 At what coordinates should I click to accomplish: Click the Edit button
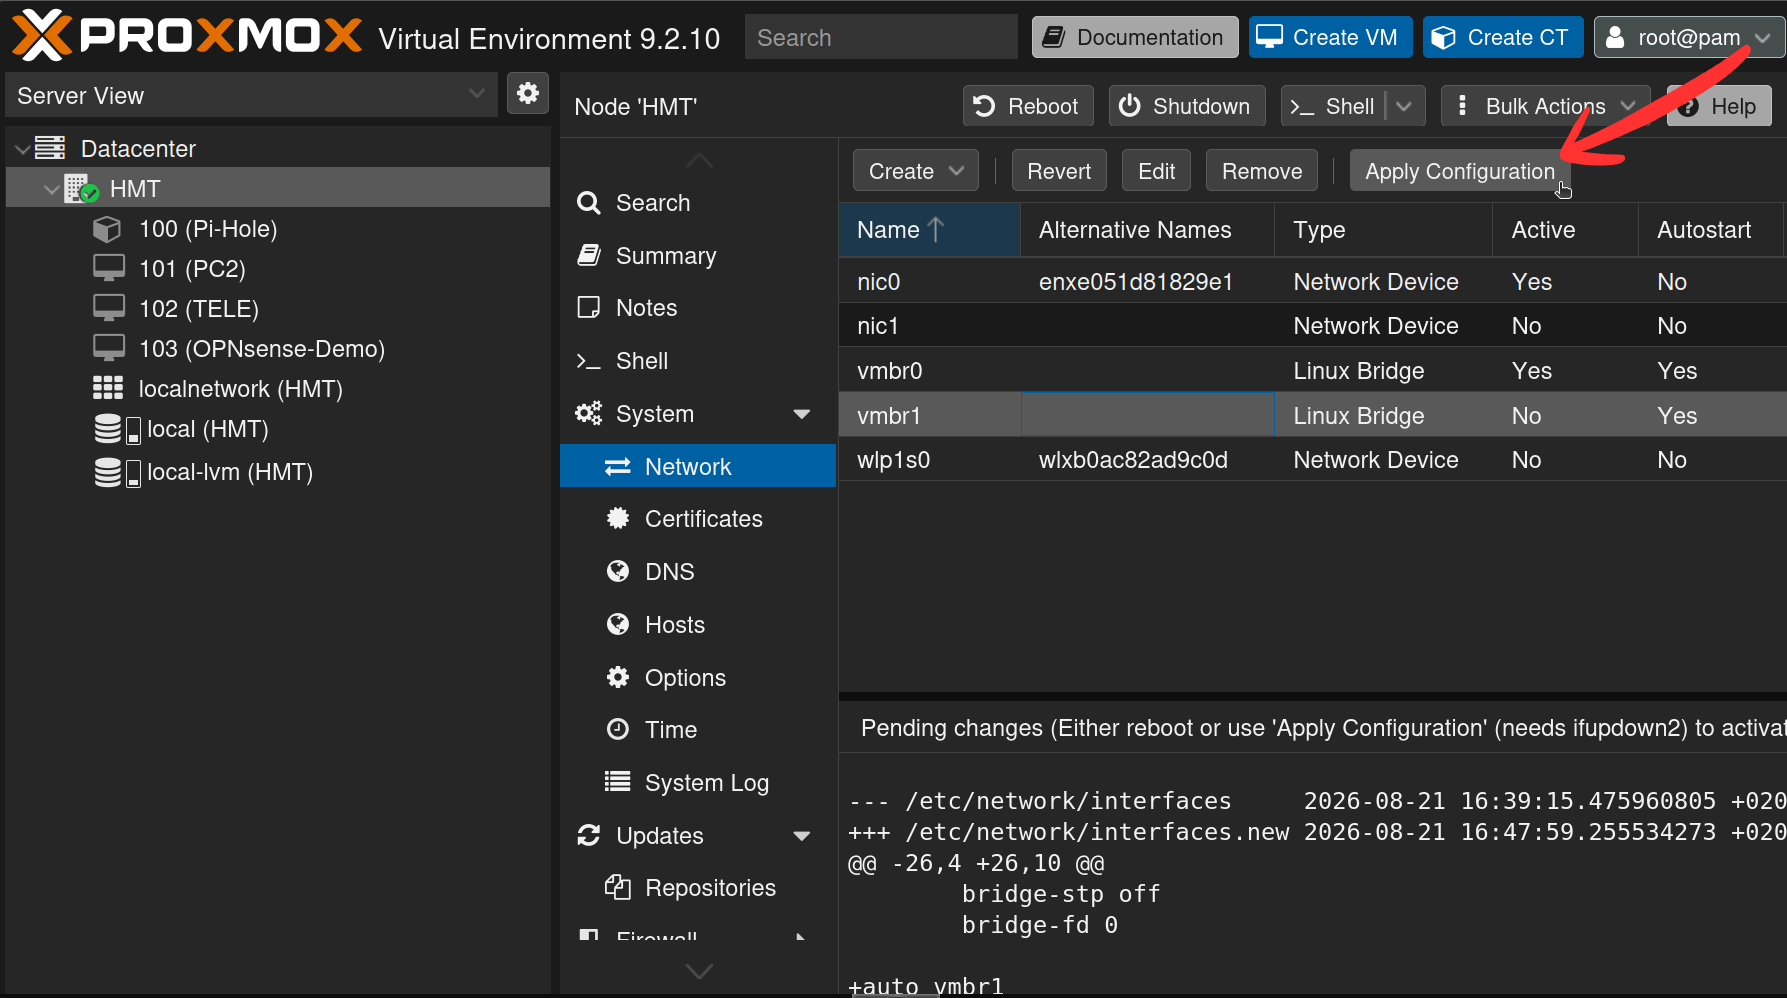click(1156, 171)
